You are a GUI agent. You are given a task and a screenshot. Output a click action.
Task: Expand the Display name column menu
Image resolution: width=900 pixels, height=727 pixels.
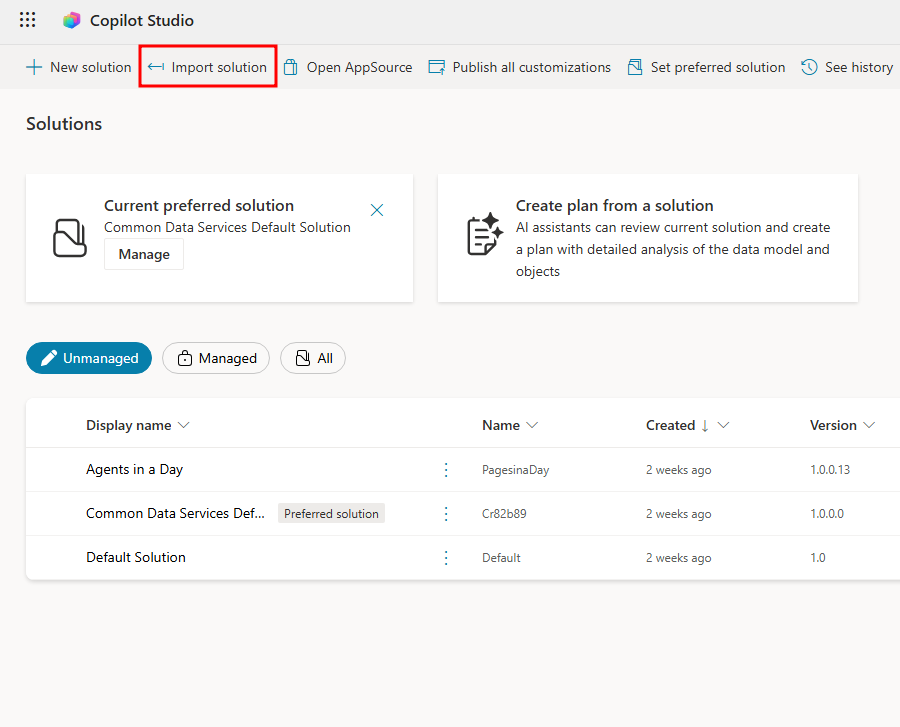pyautogui.click(x=183, y=425)
